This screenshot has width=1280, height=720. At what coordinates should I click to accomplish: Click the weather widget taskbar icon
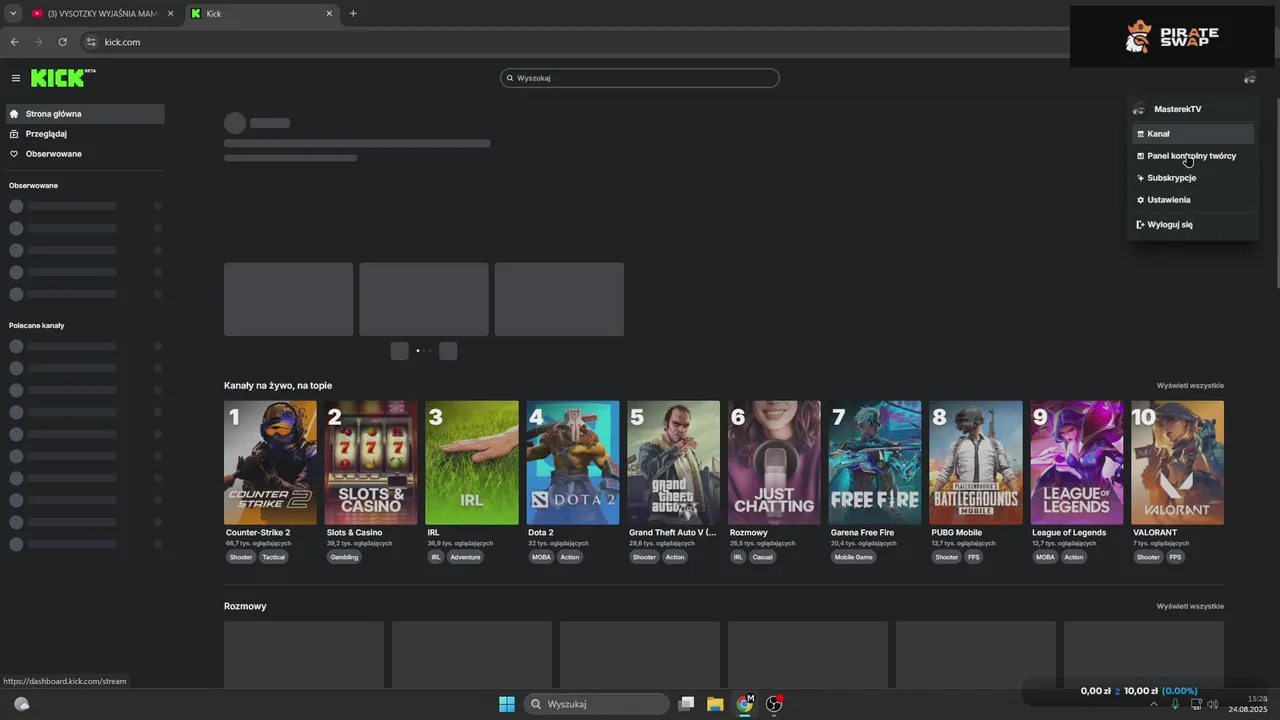[22, 704]
